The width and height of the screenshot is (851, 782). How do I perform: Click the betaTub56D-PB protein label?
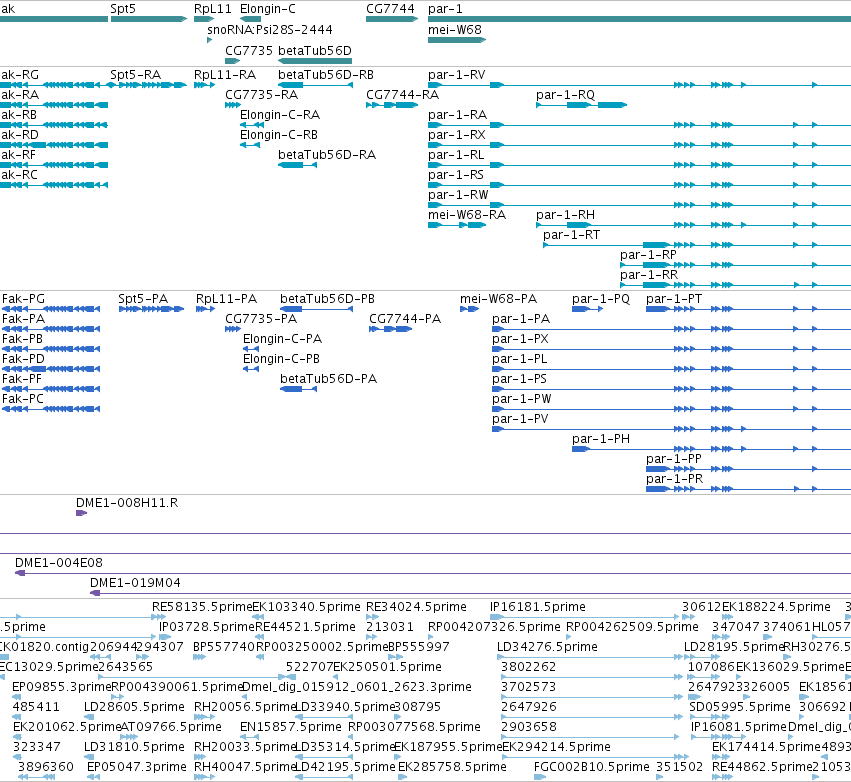(327, 300)
